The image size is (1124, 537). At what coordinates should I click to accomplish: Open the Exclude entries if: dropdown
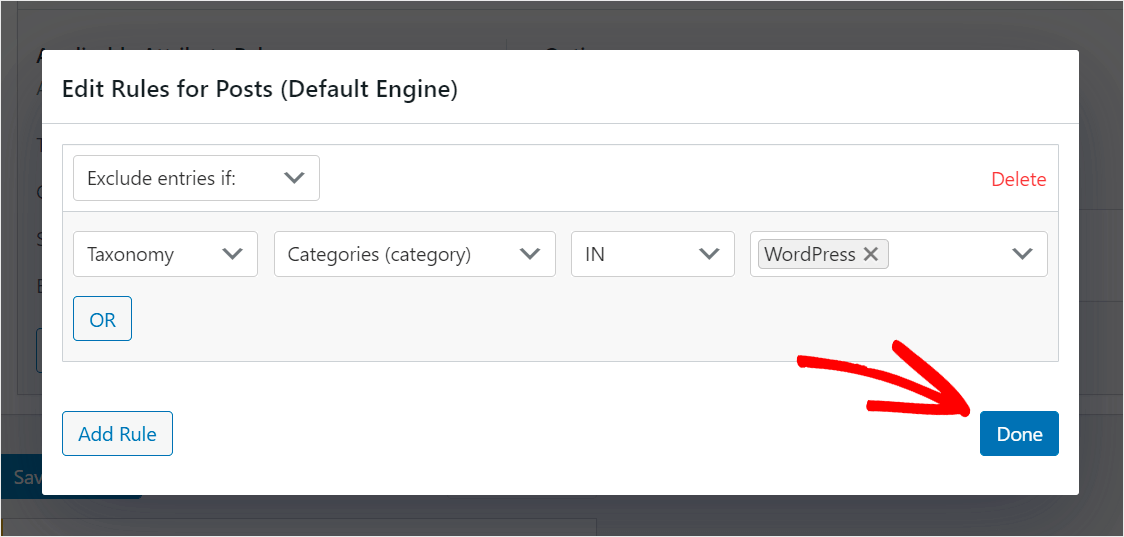pyautogui.click(x=196, y=178)
